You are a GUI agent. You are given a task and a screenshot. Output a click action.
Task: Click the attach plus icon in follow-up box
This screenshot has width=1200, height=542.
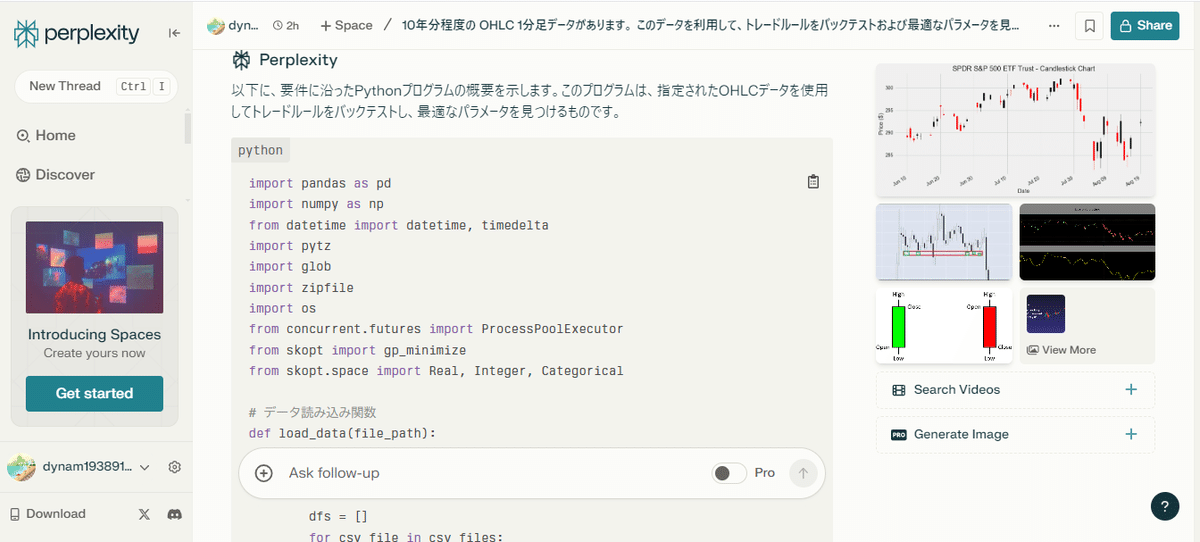264,473
